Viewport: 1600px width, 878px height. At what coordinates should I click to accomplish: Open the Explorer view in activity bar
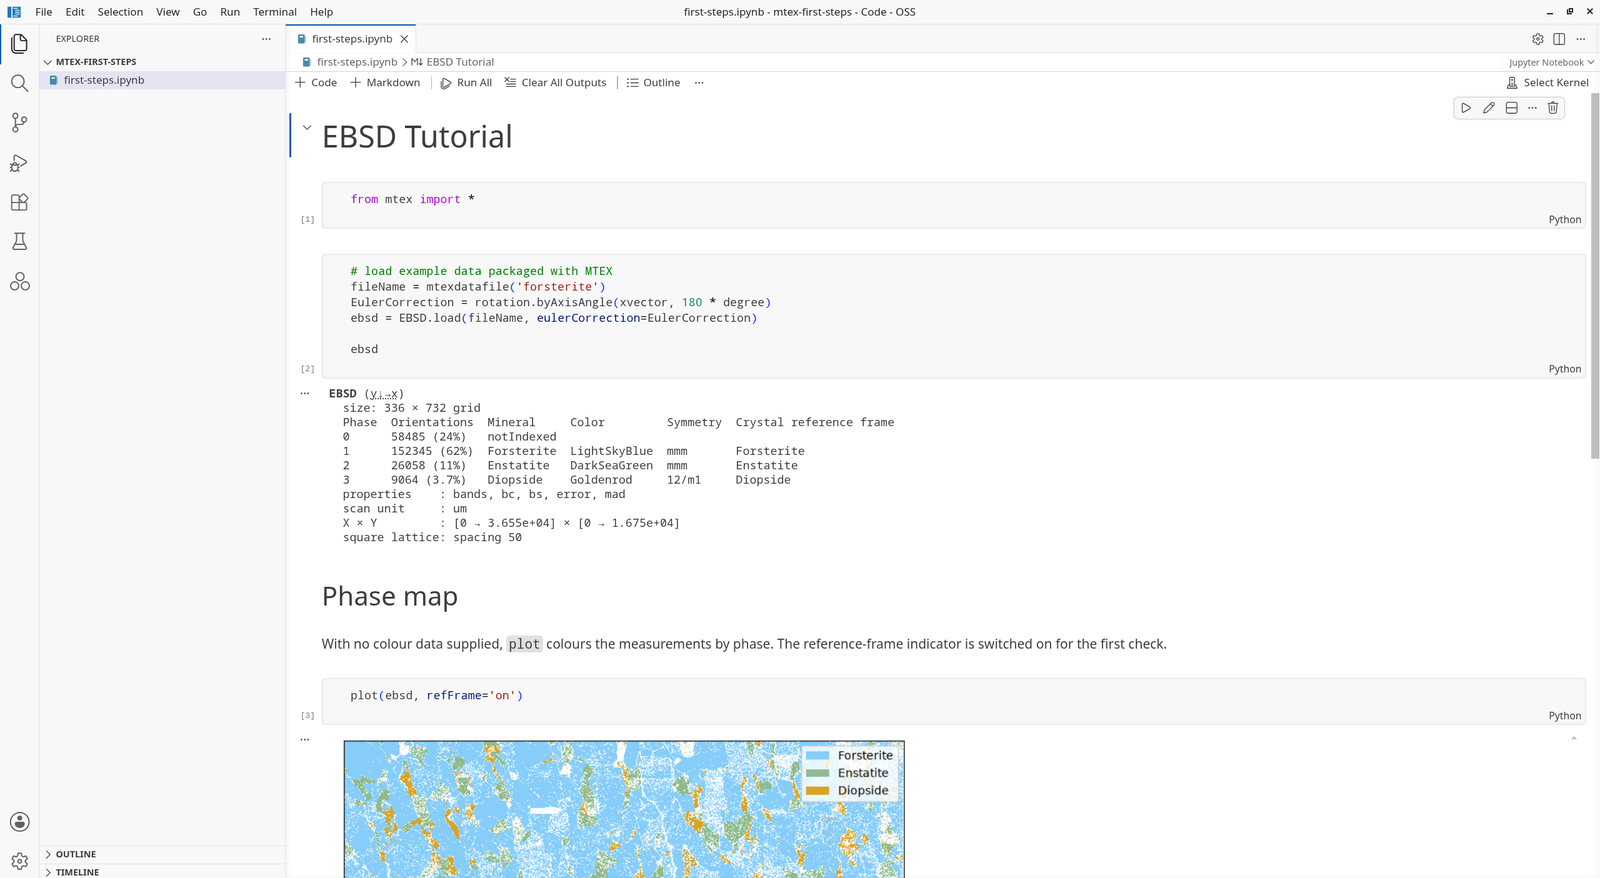(19, 43)
